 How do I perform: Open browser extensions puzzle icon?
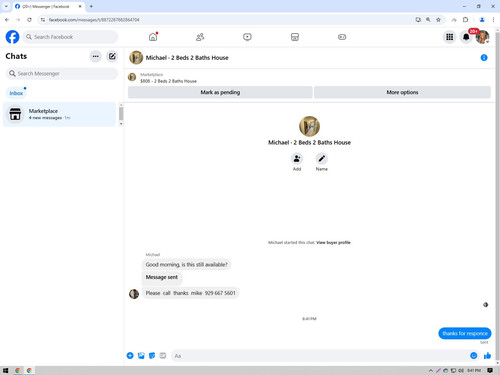[465, 20]
